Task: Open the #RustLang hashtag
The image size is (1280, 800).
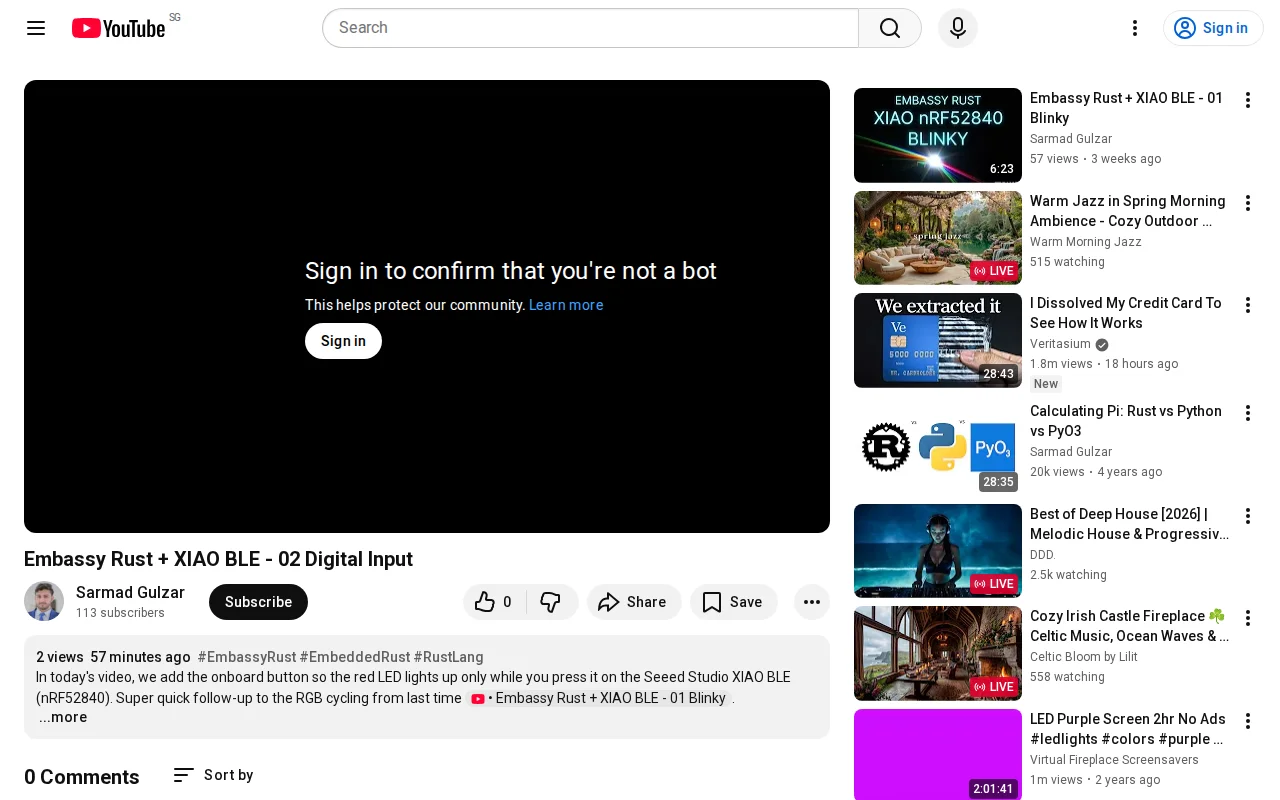Action: pyautogui.click(x=449, y=657)
